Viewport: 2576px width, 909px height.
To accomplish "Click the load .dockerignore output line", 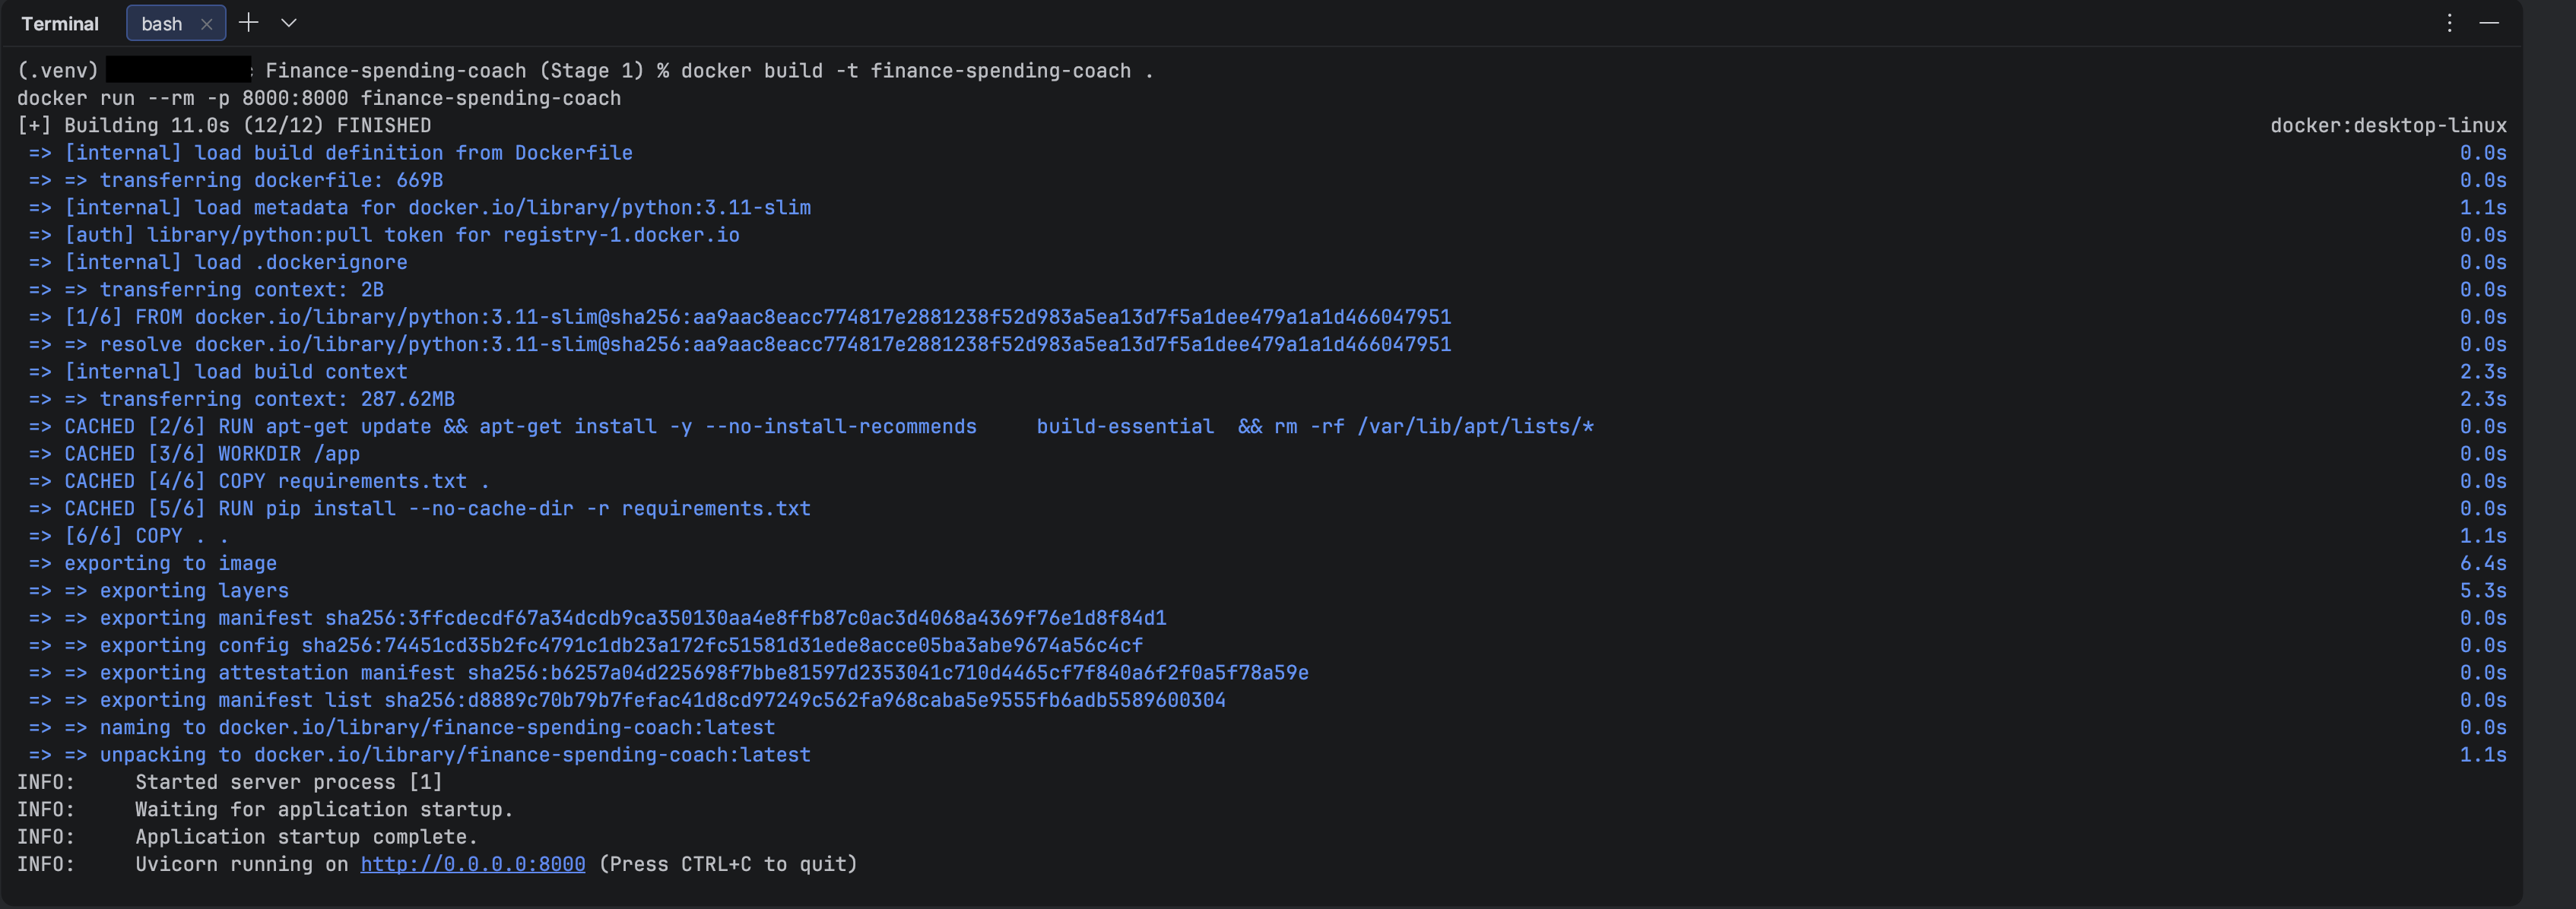I will coord(235,262).
